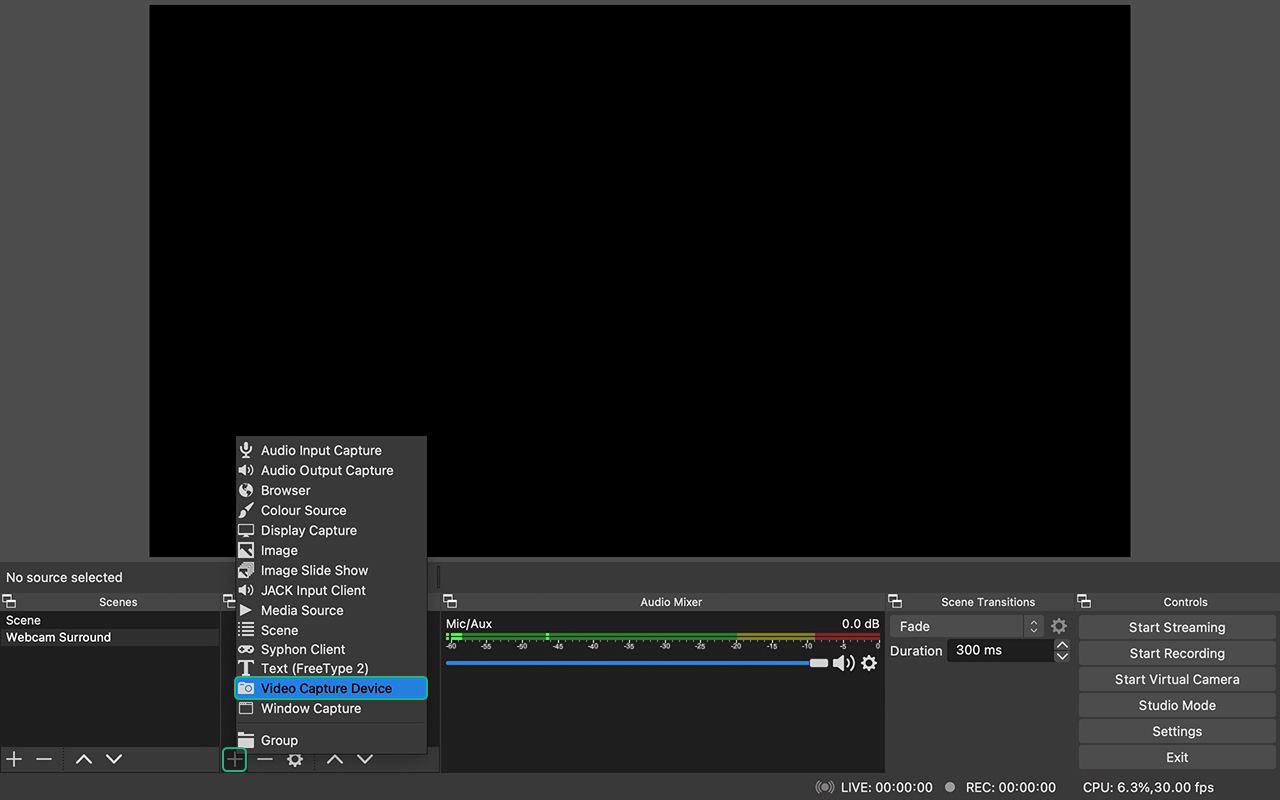The image size is (1280, 800).
Task: Click the T icon for Text (FreeType 2)
Action: click(x=246, y=668)
